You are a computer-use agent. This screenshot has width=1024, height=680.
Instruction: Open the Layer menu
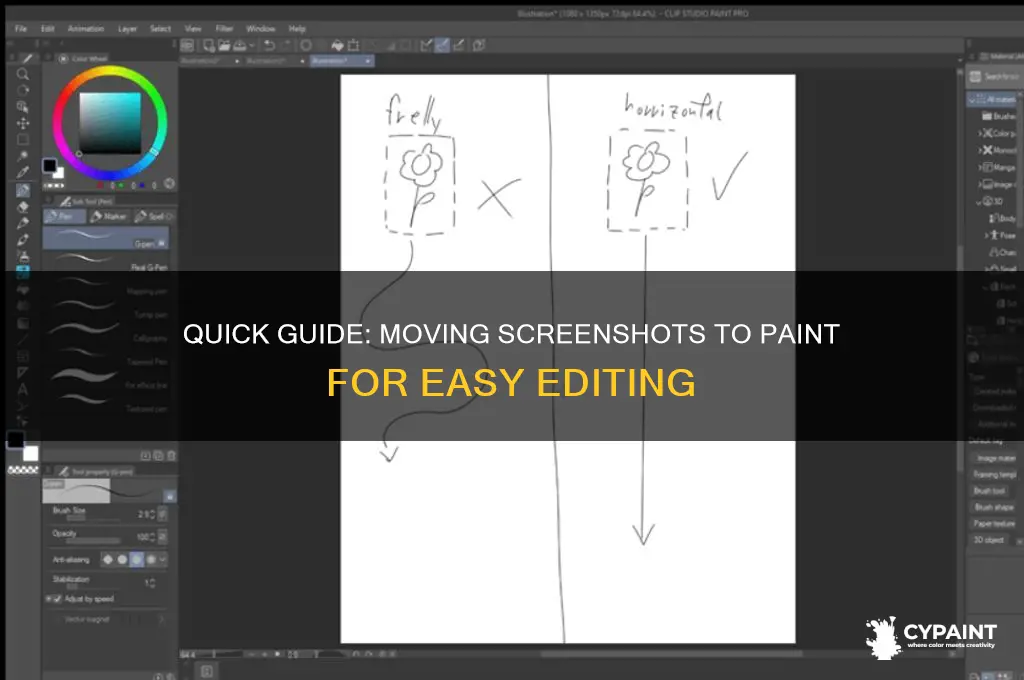[127, 29]
